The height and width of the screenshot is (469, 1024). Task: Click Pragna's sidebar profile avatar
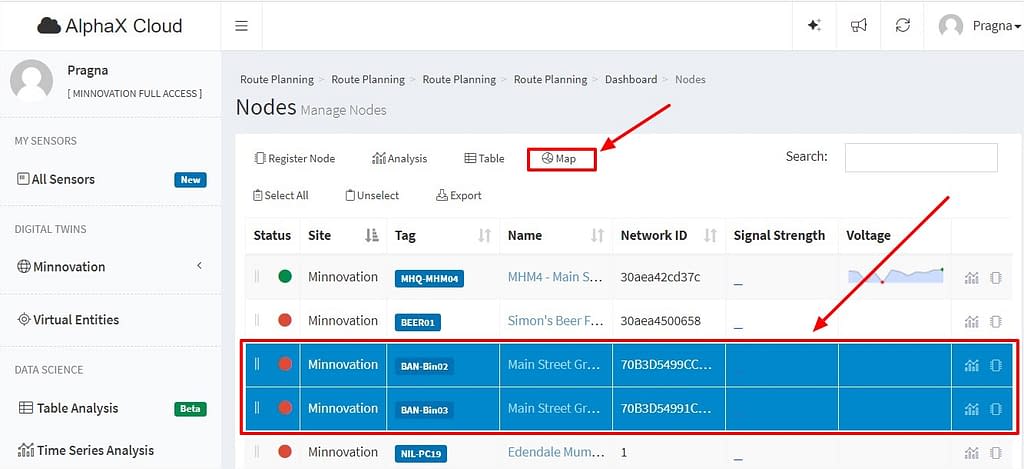pyautogui.click(x=31, y=81)
